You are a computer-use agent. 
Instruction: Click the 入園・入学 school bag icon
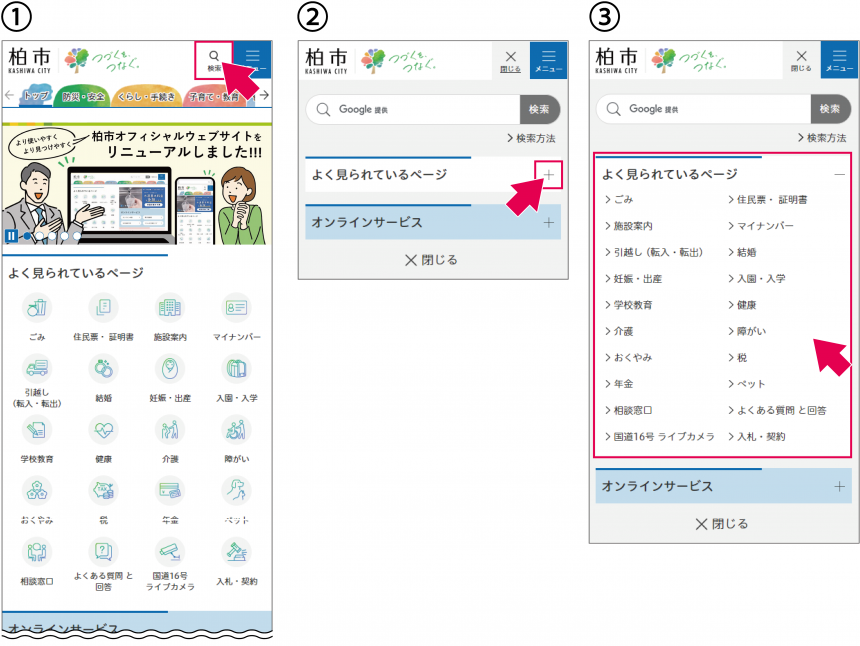click(236, 368)
